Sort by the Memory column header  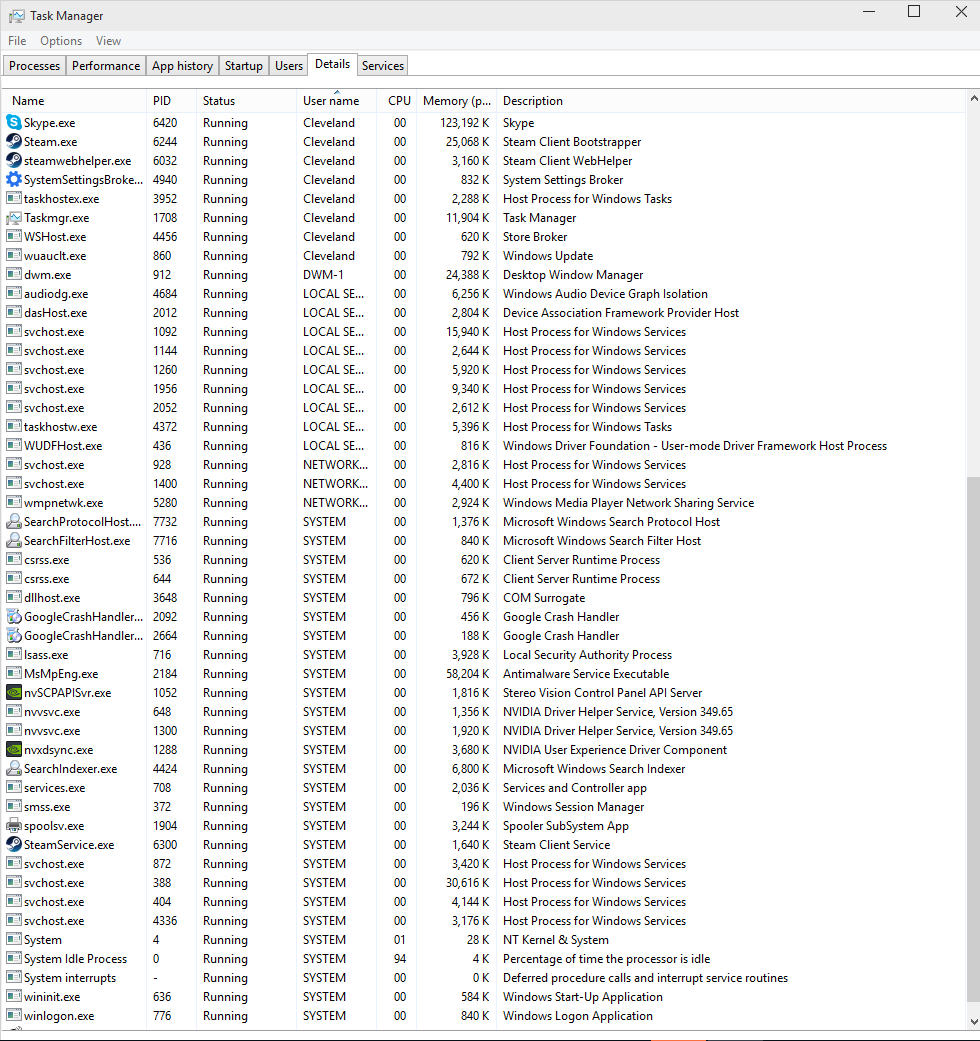pos(457,101)
